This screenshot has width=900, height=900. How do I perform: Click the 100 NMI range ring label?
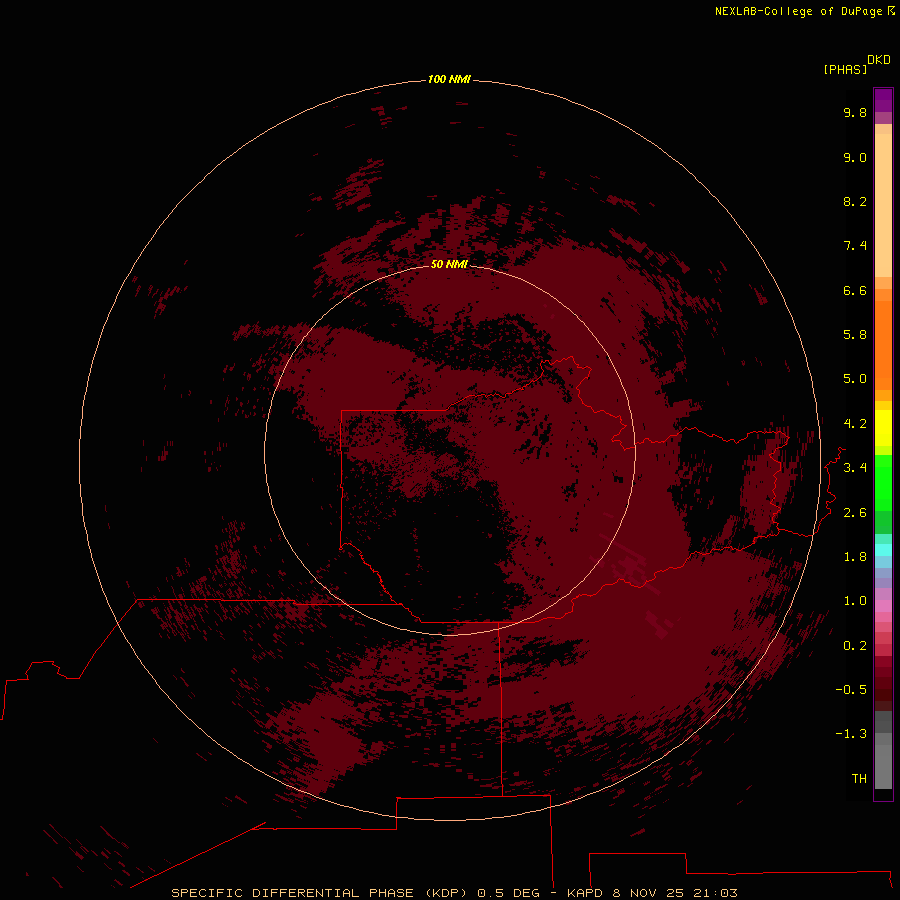(449, 79)
